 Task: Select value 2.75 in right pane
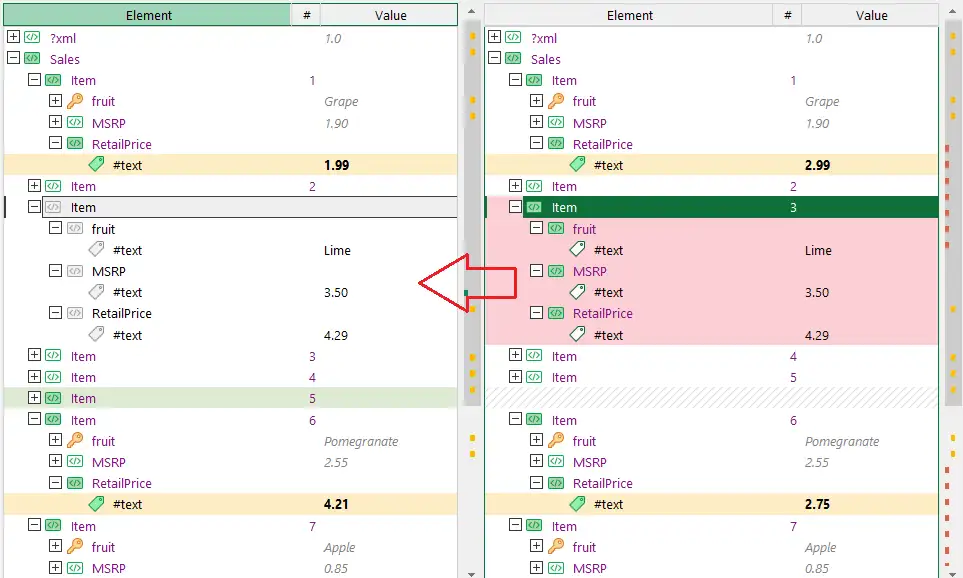point(817,504)
